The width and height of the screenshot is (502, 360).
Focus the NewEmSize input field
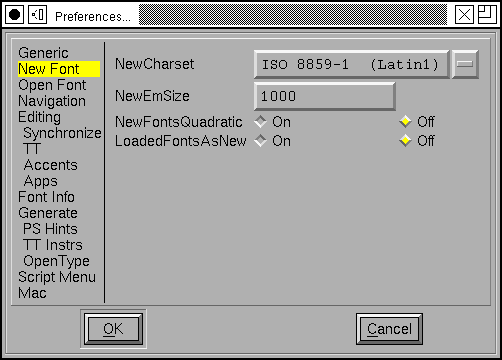pyautogui.click(x=325, y=96)
